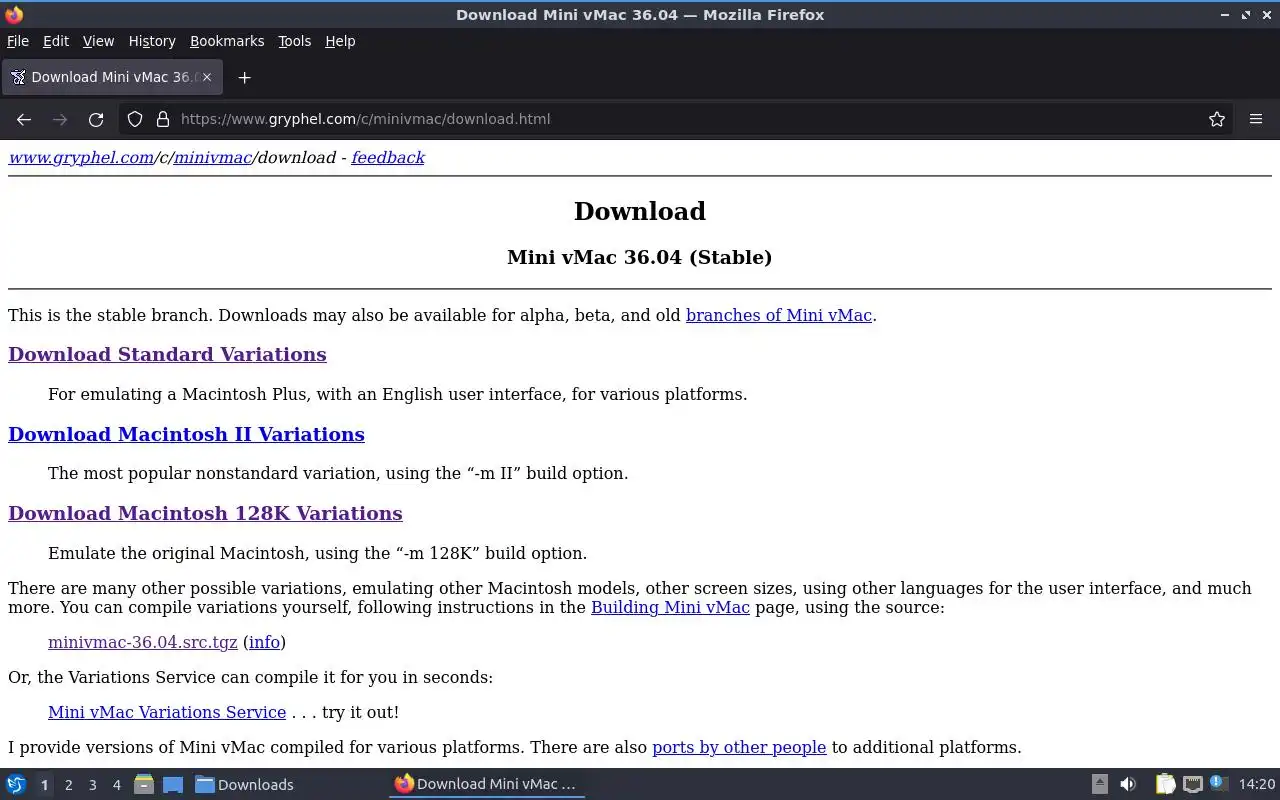Viewport: 1280px width, 800px height.
Task: Switch to virtual desktop 3
Action: (92, 785)
